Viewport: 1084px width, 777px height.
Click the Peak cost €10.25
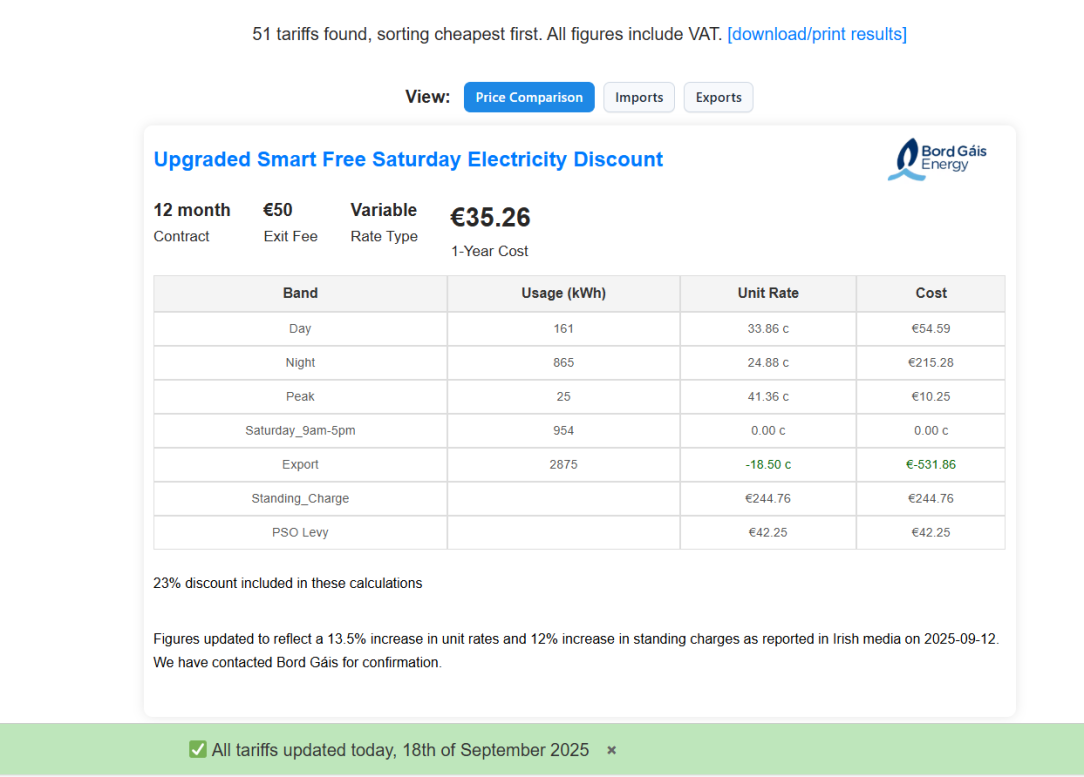coord(931,396)
